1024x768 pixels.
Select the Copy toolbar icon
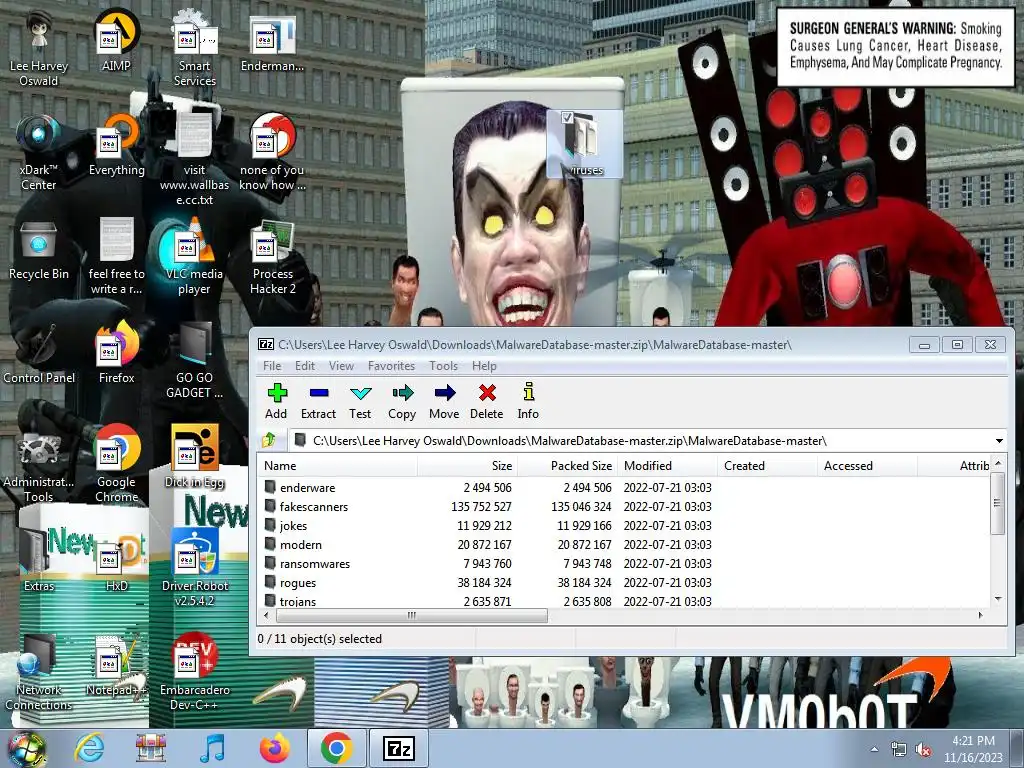pyautogui.click(x=402, y=401)
